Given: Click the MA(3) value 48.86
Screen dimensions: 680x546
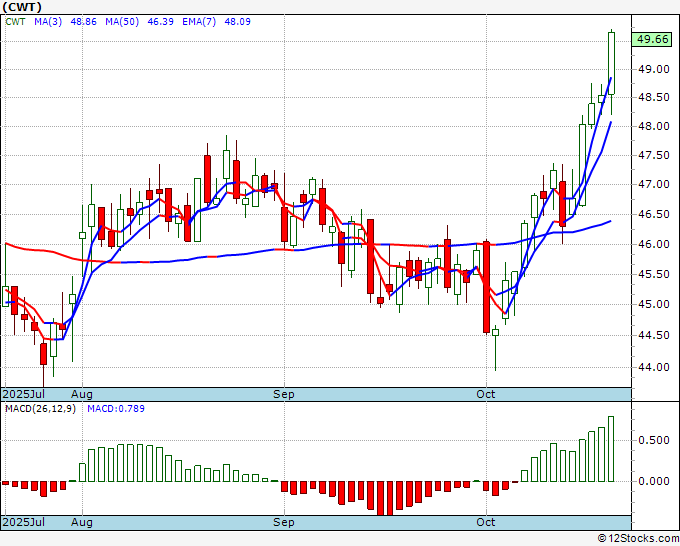Looking at the screenshot, I should tap(83, 22).
